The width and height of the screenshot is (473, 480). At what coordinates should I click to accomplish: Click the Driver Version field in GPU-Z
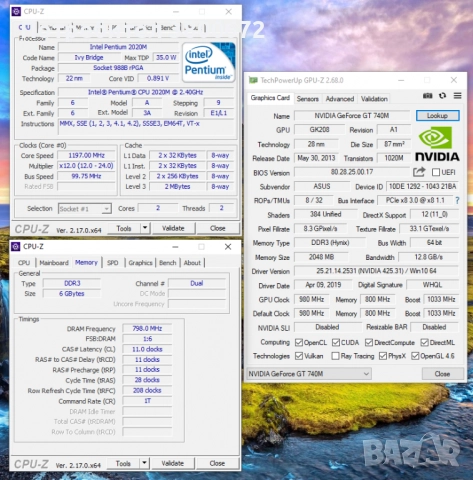(376, 271)
